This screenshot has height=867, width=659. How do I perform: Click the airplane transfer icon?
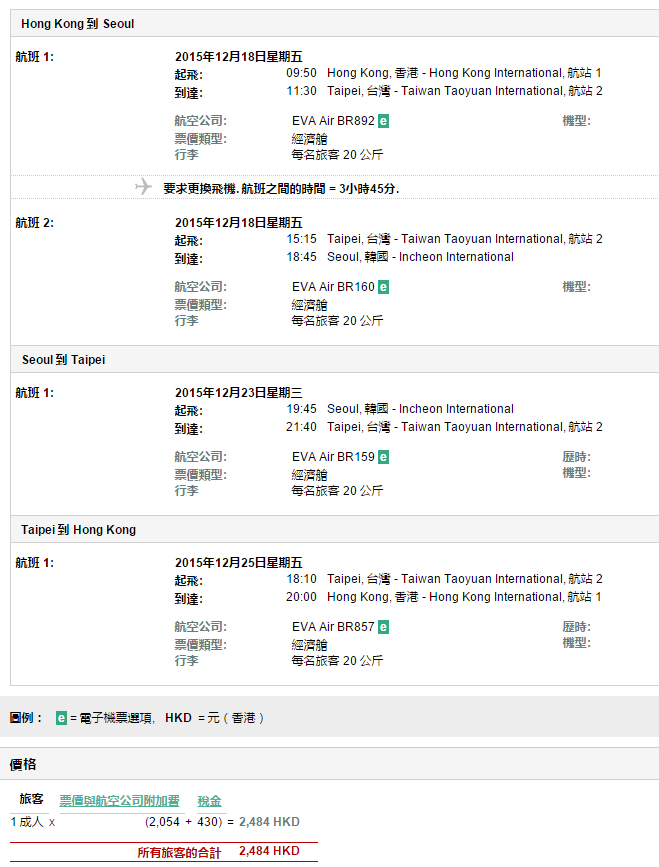[x=143, y=187]
